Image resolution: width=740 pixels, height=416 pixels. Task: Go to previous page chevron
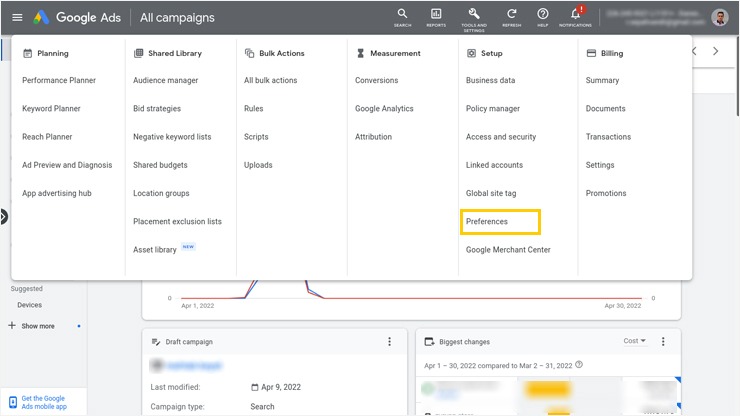(x=694, y=51)
